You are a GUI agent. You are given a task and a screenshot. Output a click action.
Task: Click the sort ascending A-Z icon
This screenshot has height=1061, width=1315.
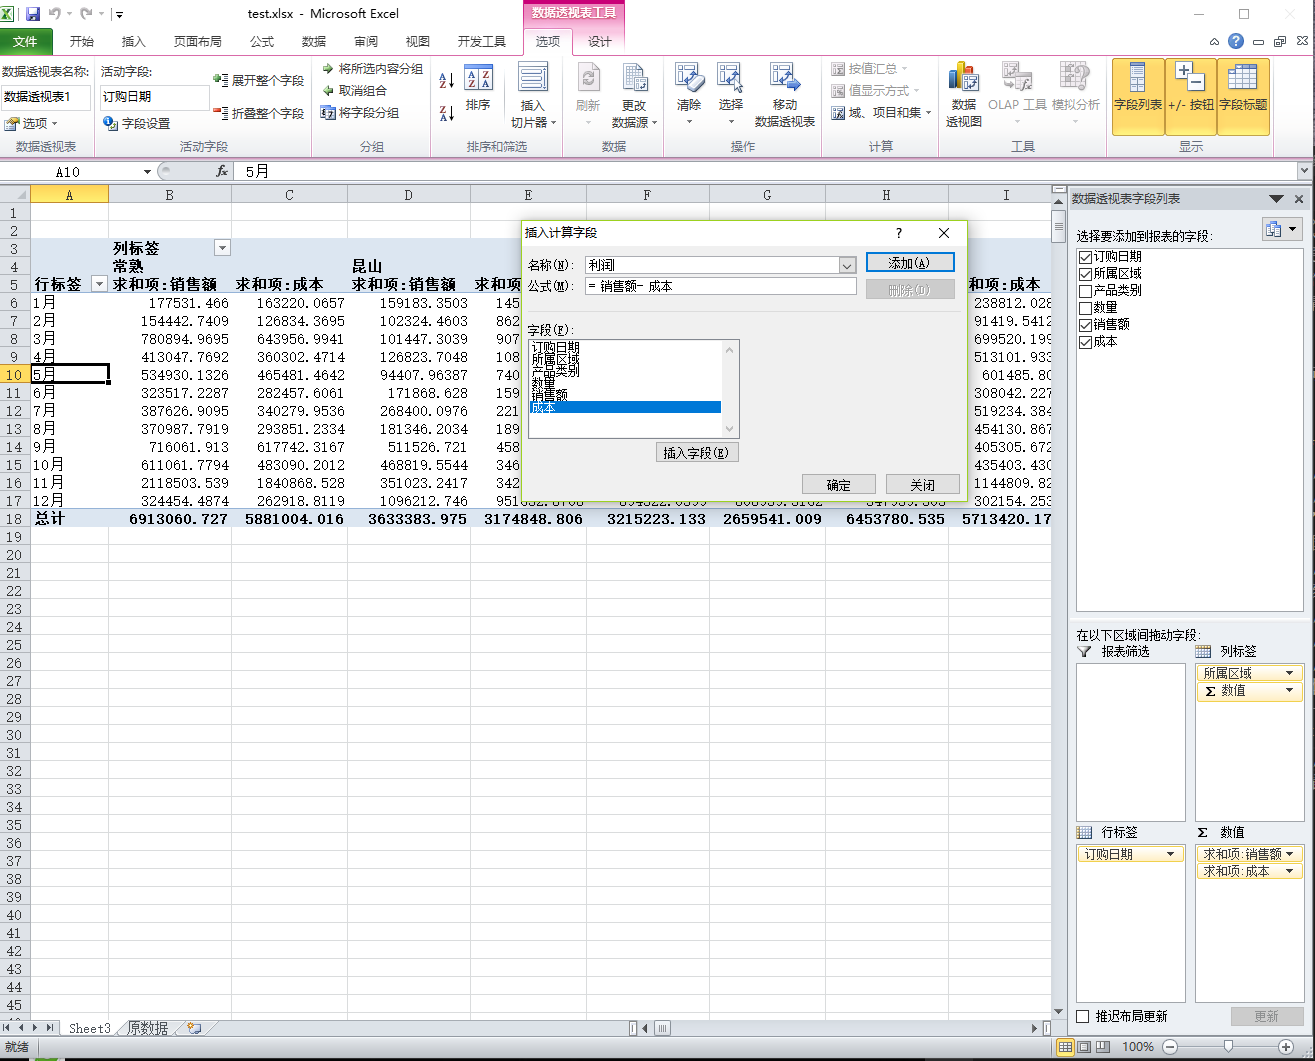[x=447, y=80]
